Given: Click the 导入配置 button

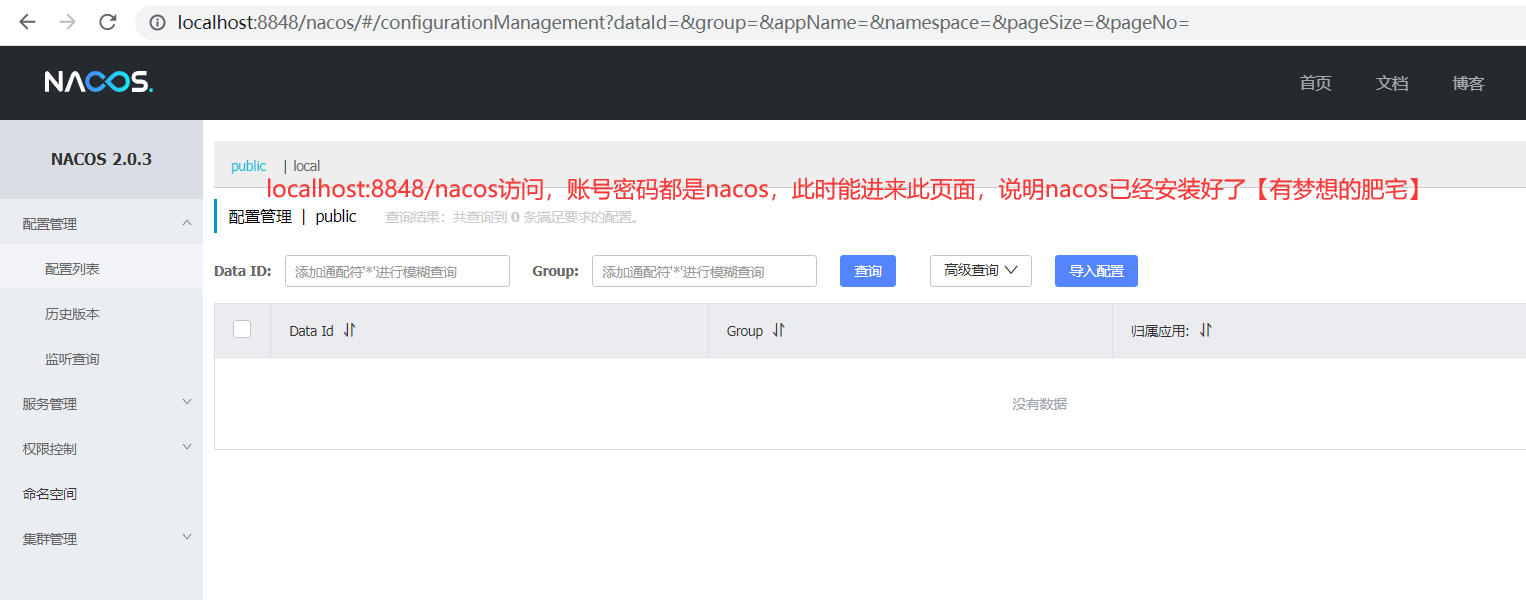Looking at the screenshot, I should pyautogui.click(x=1096, y=271).
